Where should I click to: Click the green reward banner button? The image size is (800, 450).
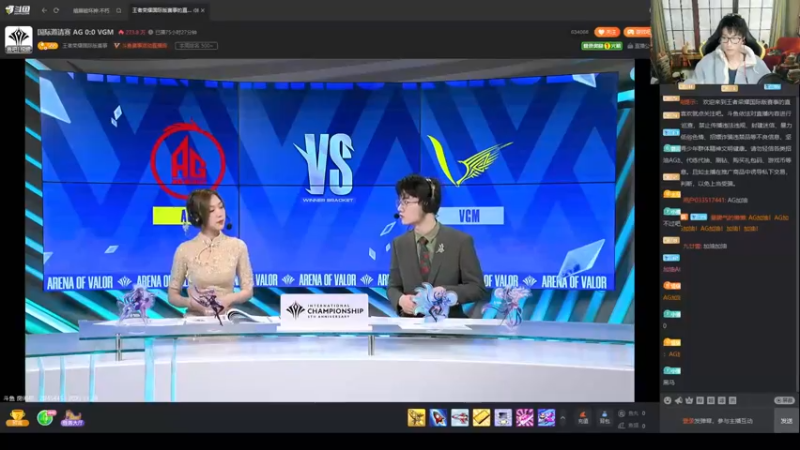(602, 46)
